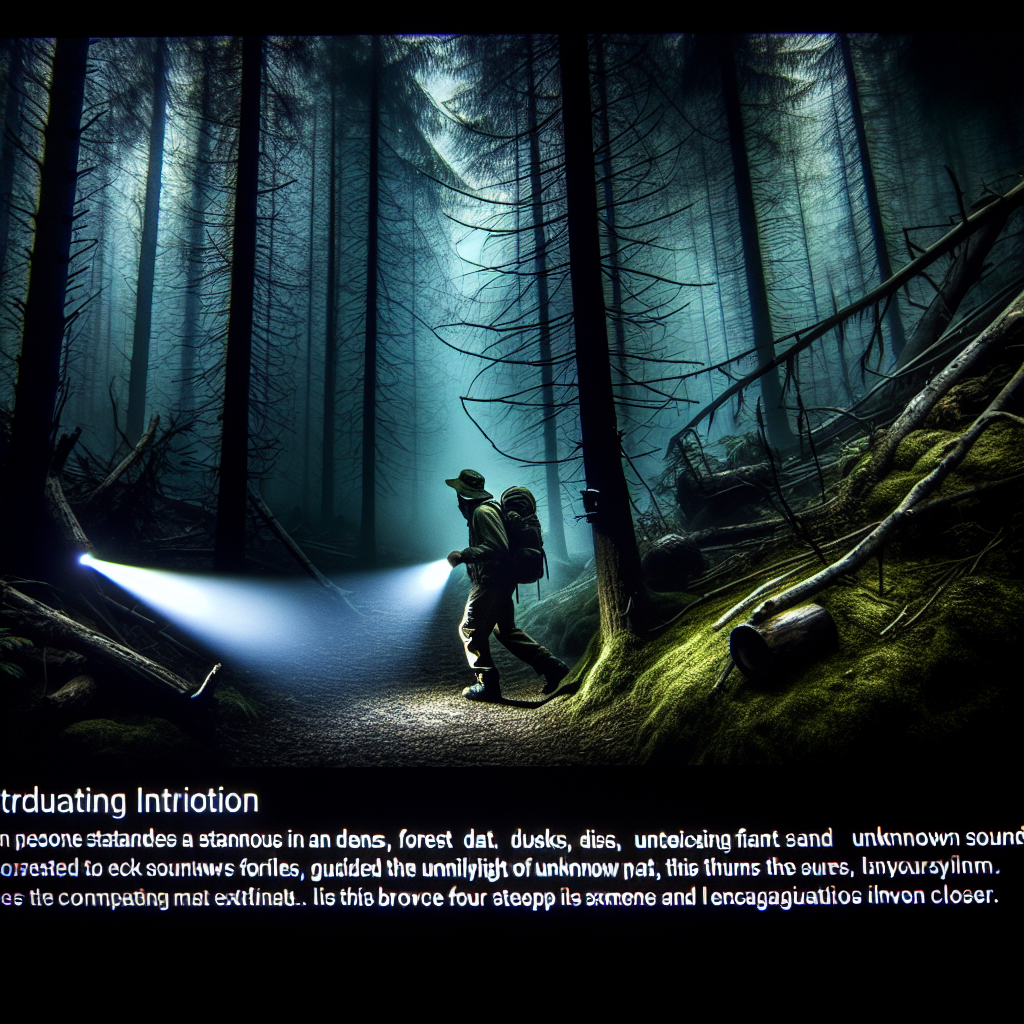1024x1024 pixels.
Task: Select the cut log on mossy slope
Action: tap(783, 639)
